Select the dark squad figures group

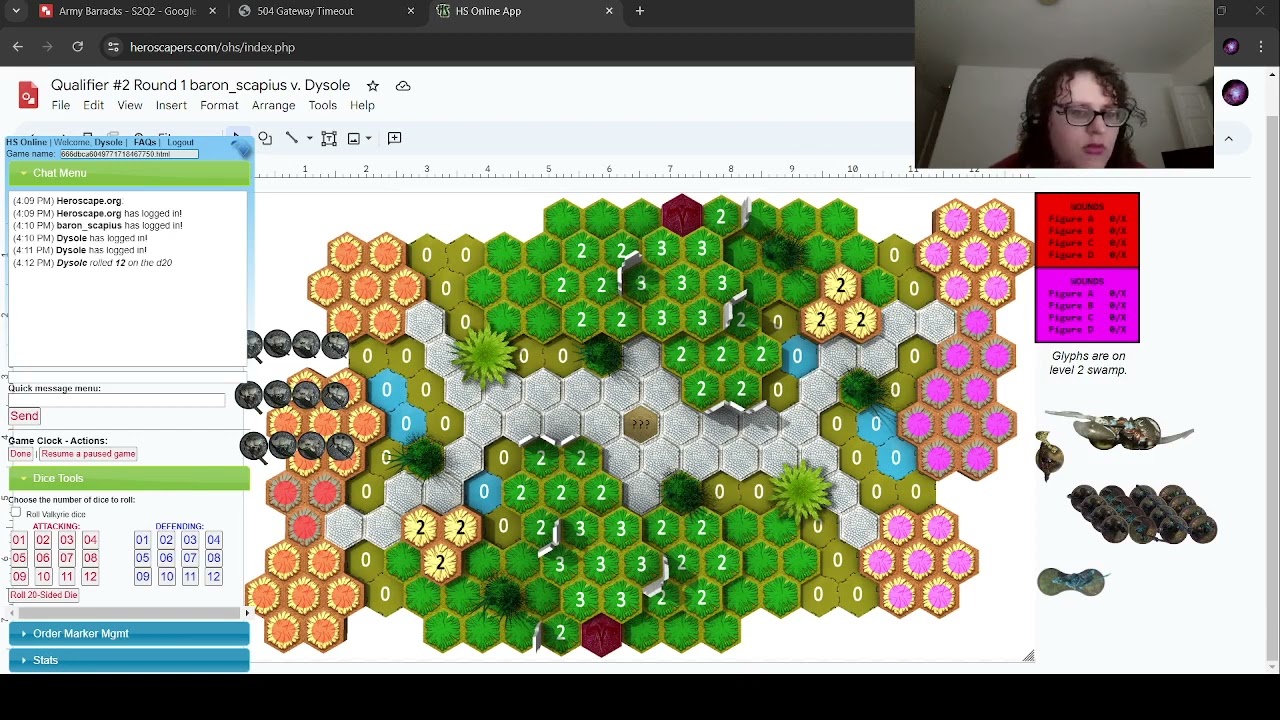point(1142,514)
